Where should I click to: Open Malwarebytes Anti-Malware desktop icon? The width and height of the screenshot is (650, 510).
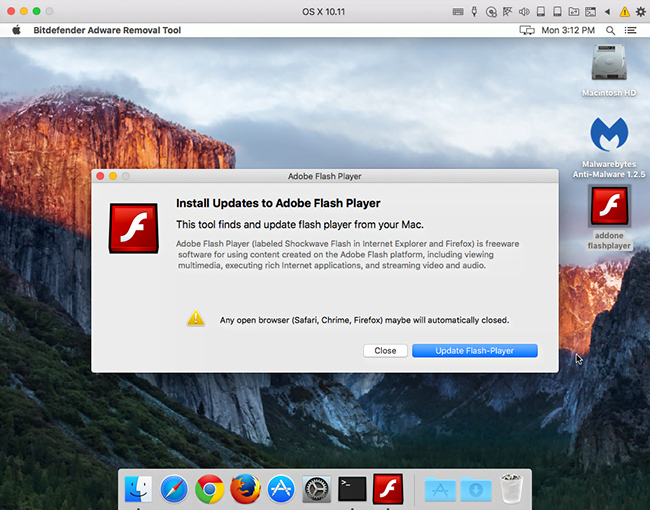(x=609, y=135)
